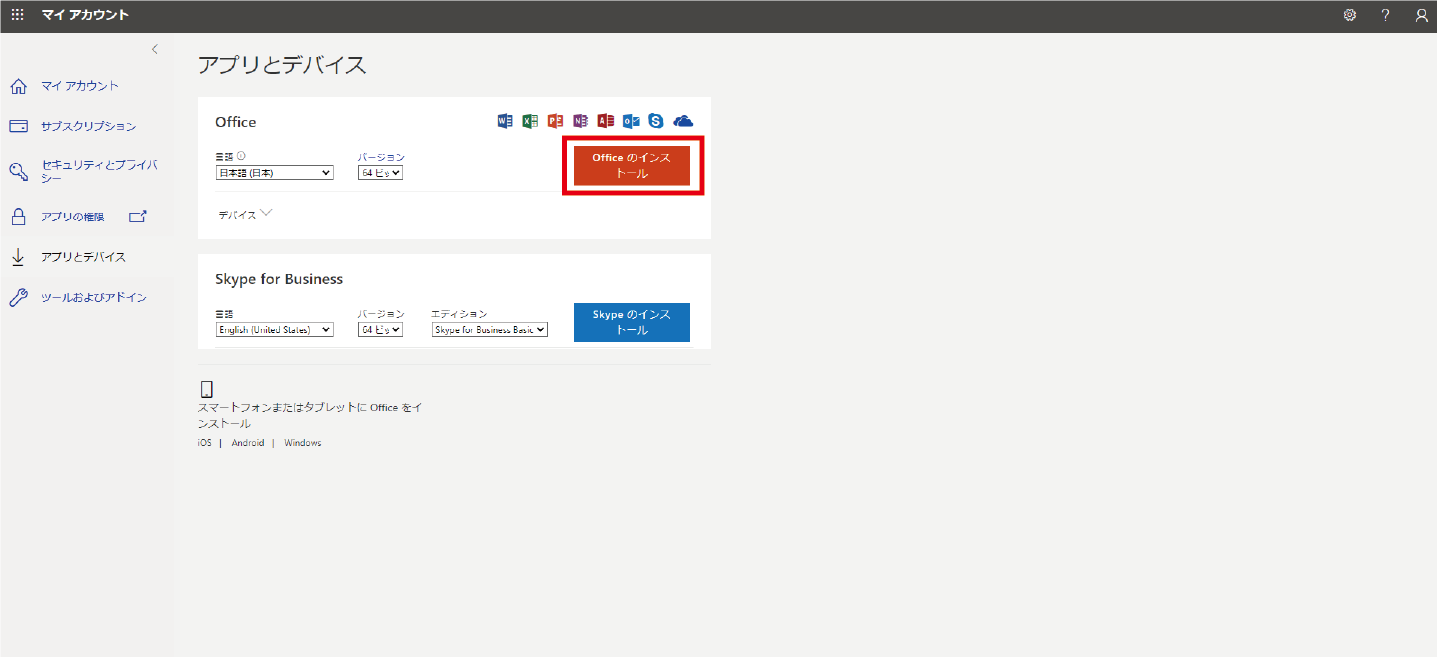Click the key icon for security and privacy

(x=18, y=171)
